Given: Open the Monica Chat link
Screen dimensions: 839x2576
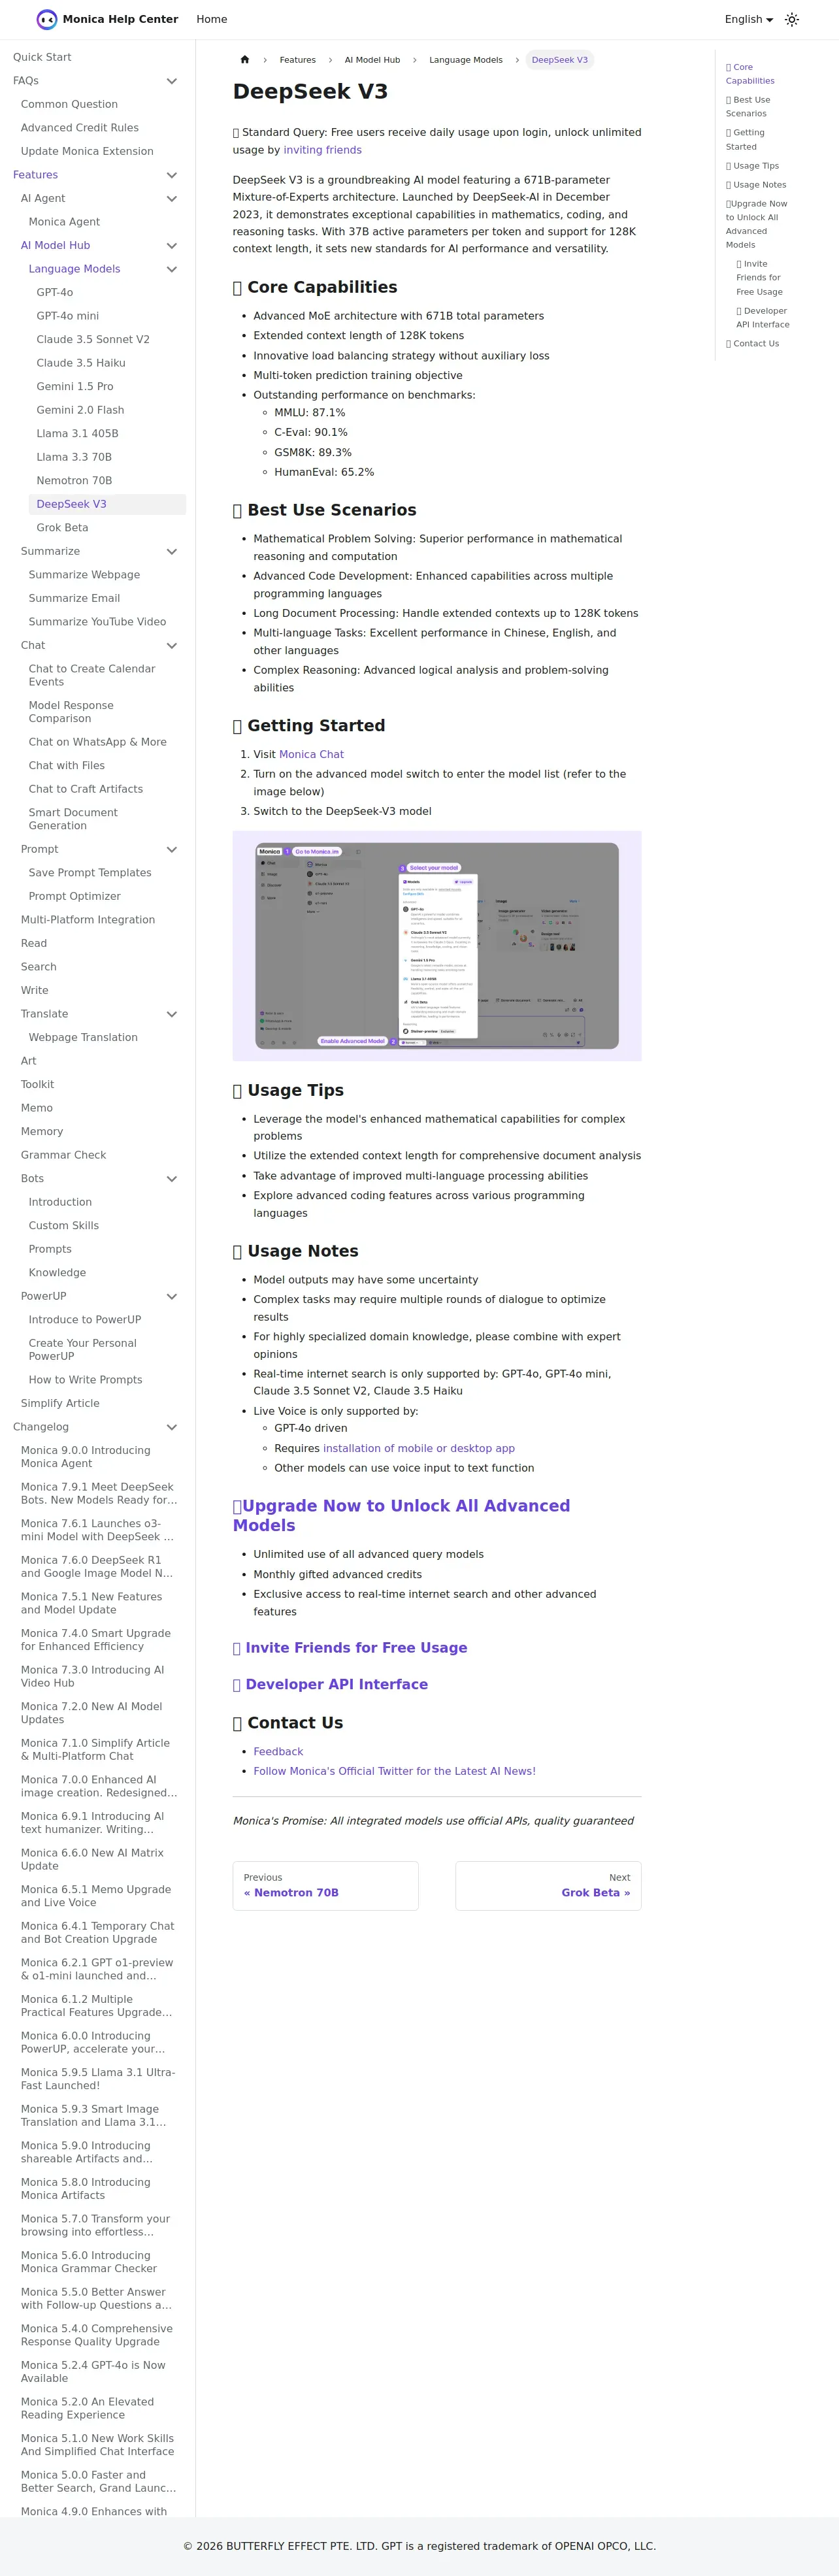Looking at the screenshot, I should point(311,755).
